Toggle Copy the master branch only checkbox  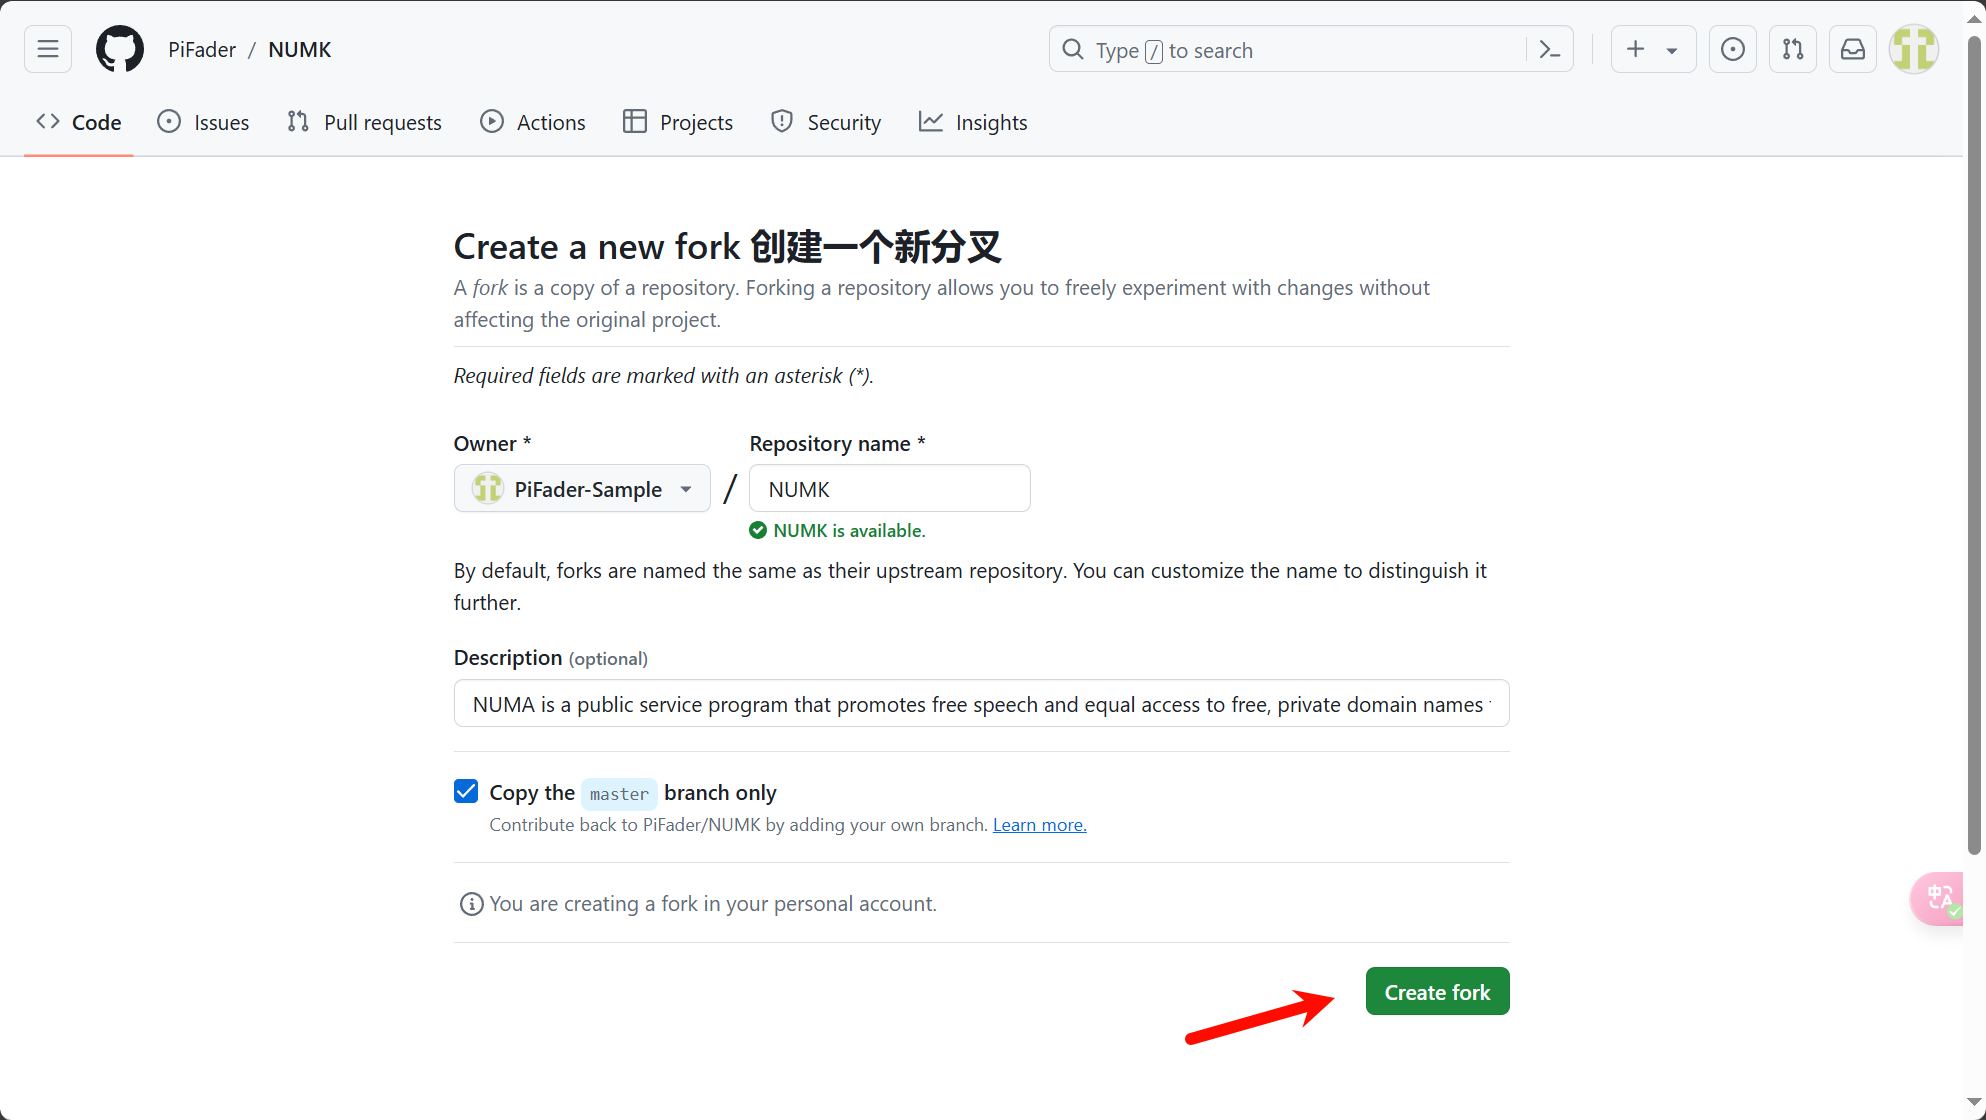tap(466, 791)
